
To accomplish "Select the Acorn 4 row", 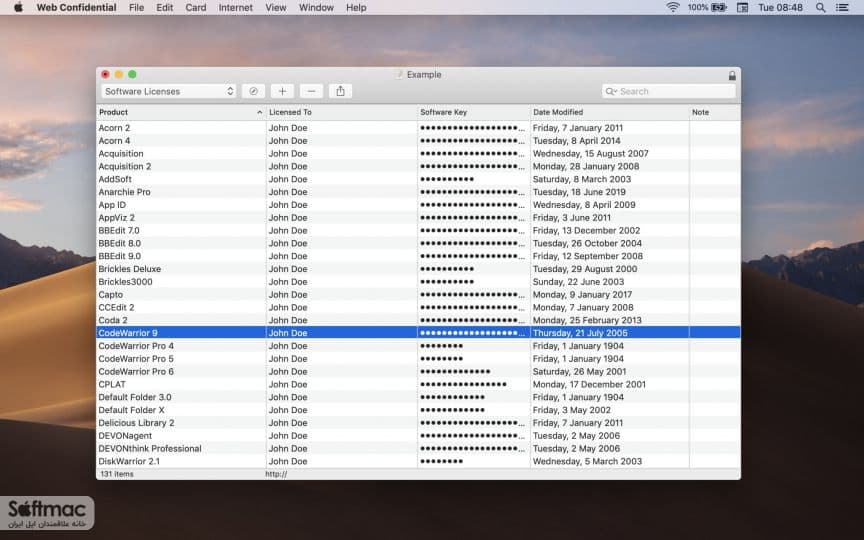I will 418,141.
